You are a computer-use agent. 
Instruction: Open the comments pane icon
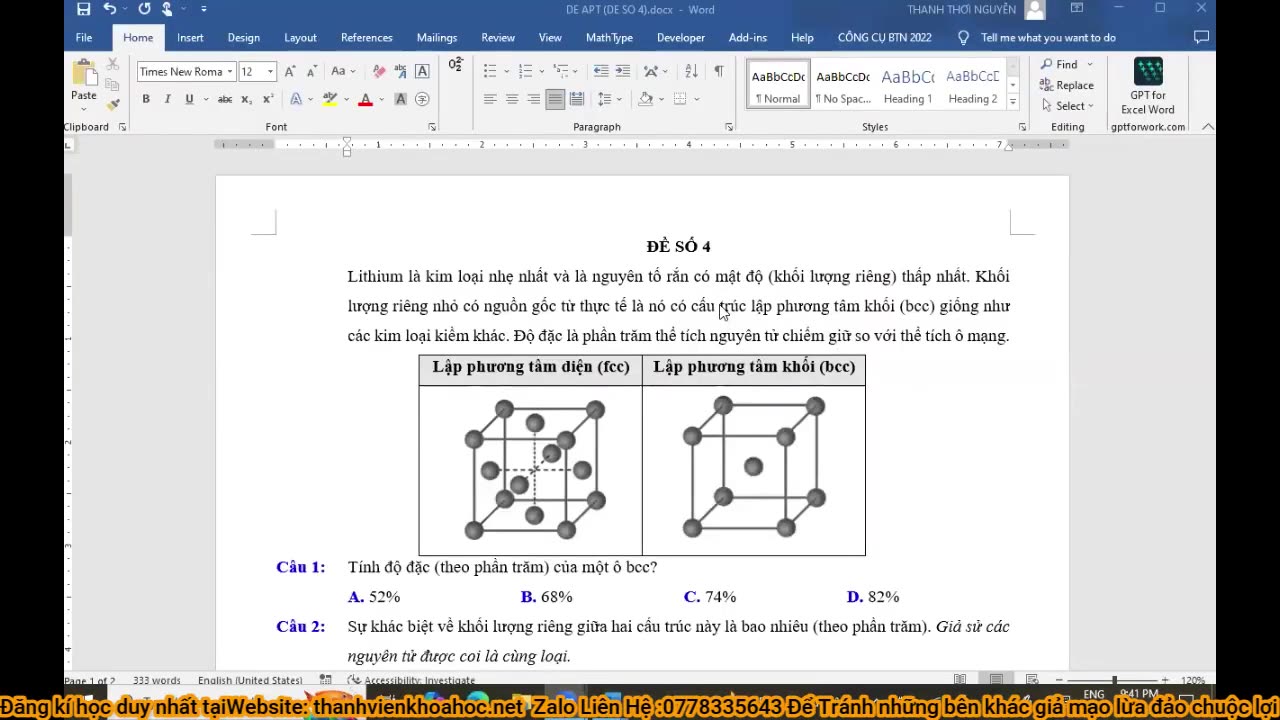coord(1201,37)
